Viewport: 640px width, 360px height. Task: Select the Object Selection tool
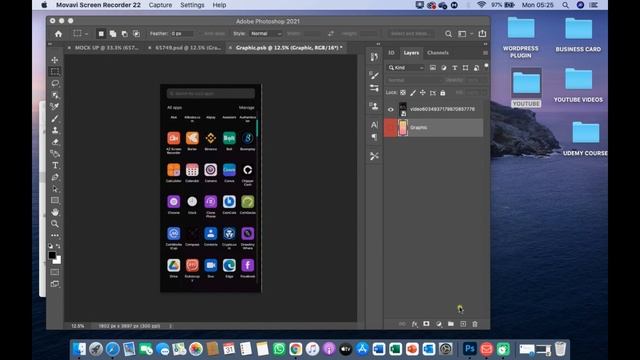click(55, 95)
